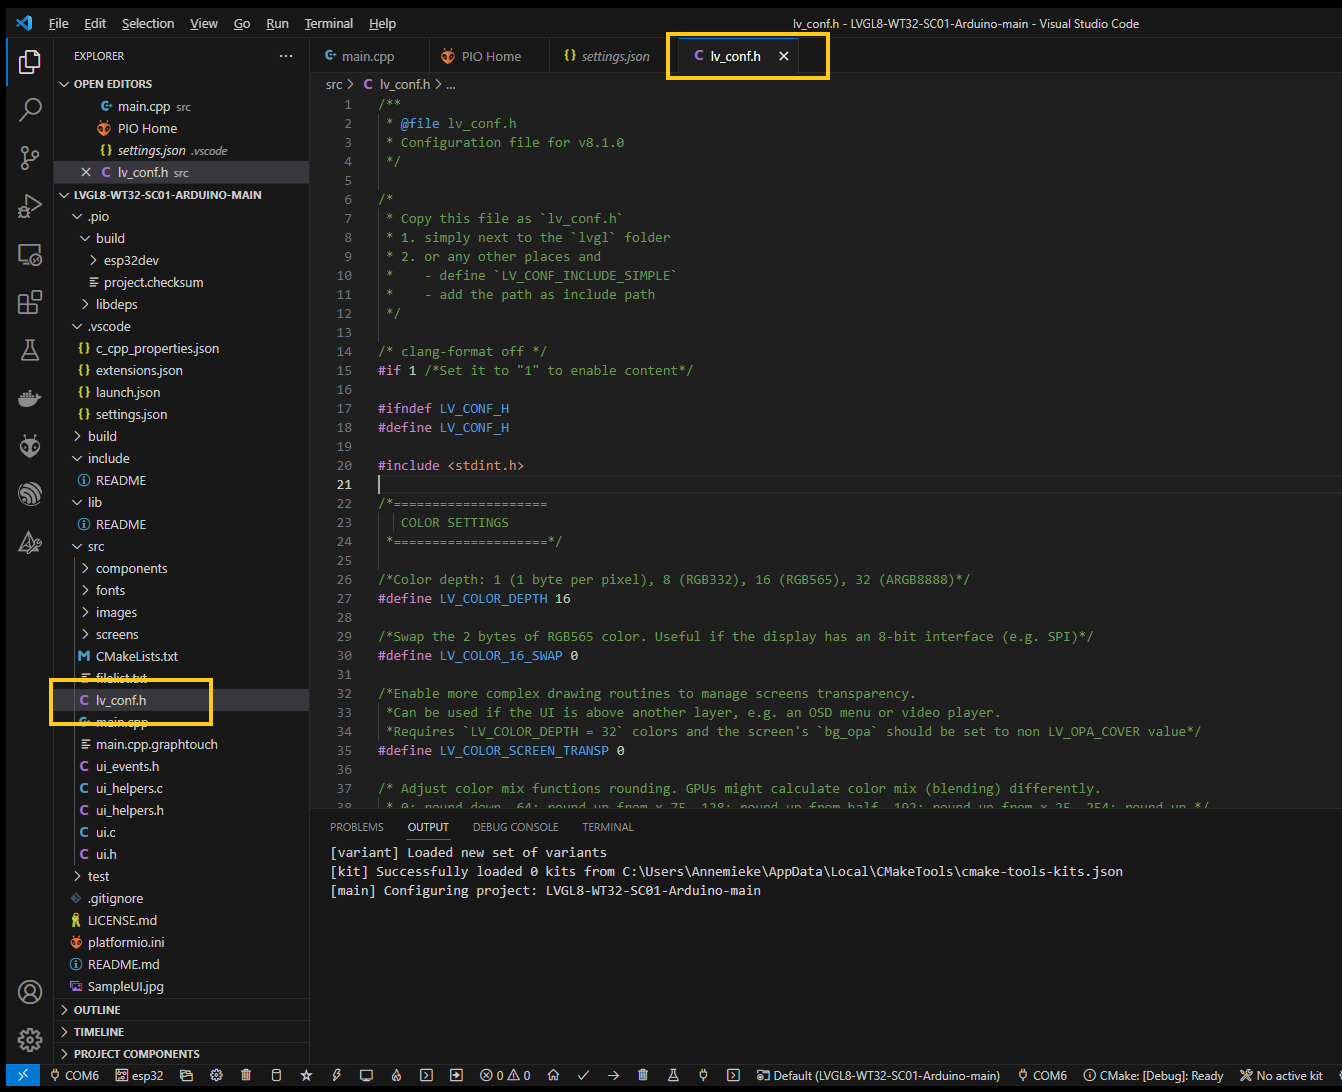
Task: Switch to the main.cpp editor tab
Action: pos(369,56)
